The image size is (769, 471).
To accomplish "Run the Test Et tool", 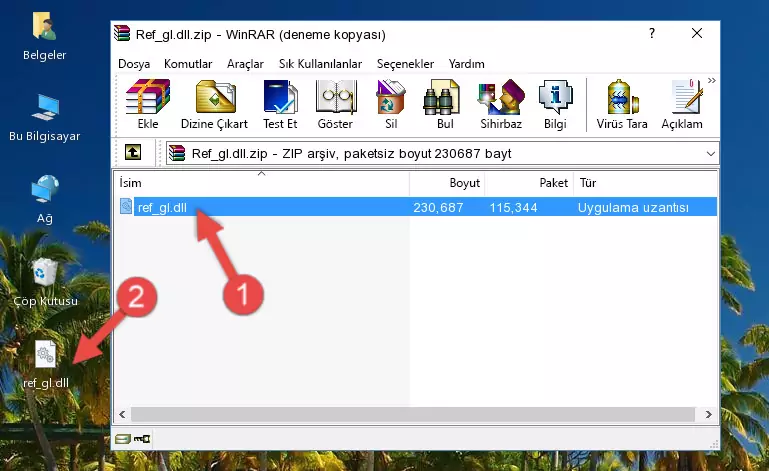I will (280, 104).
